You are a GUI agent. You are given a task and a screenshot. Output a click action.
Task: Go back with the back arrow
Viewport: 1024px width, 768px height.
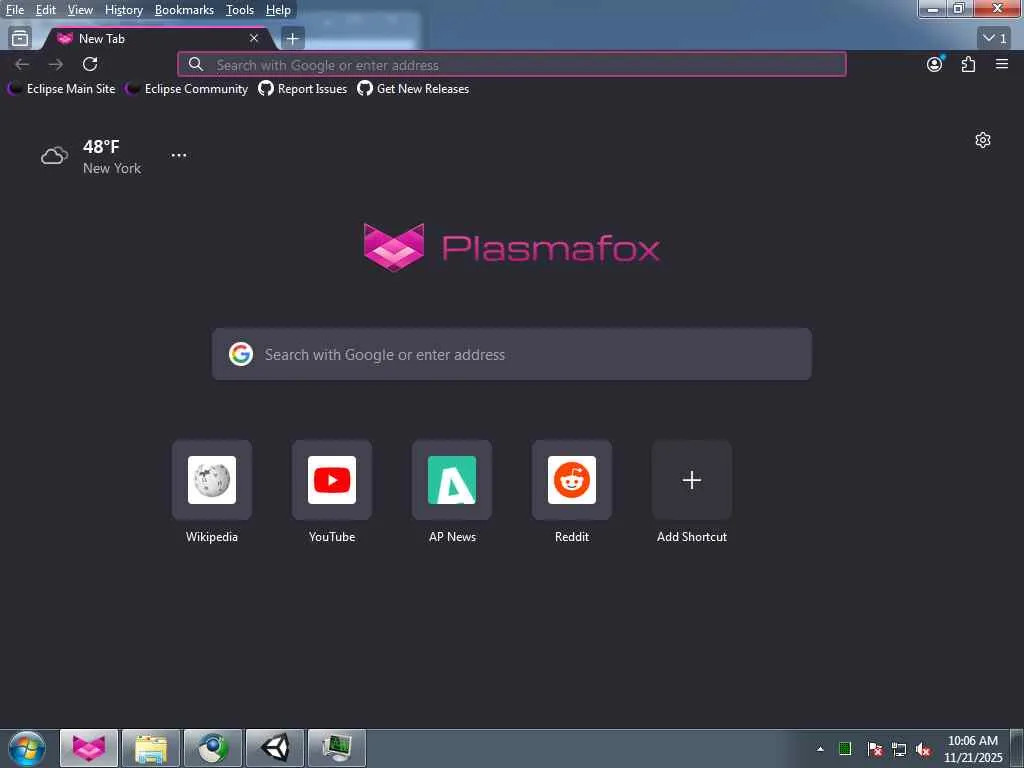pos(22,64)
